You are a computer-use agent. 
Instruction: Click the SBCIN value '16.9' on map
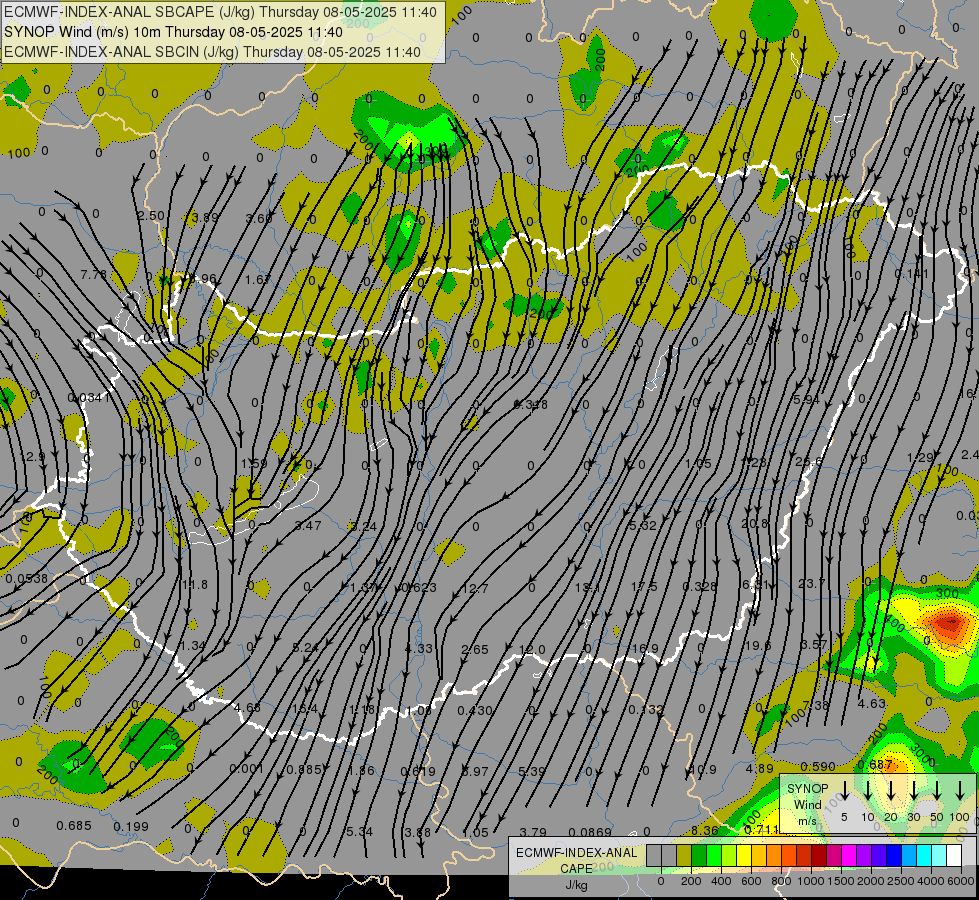coord(644,649)
